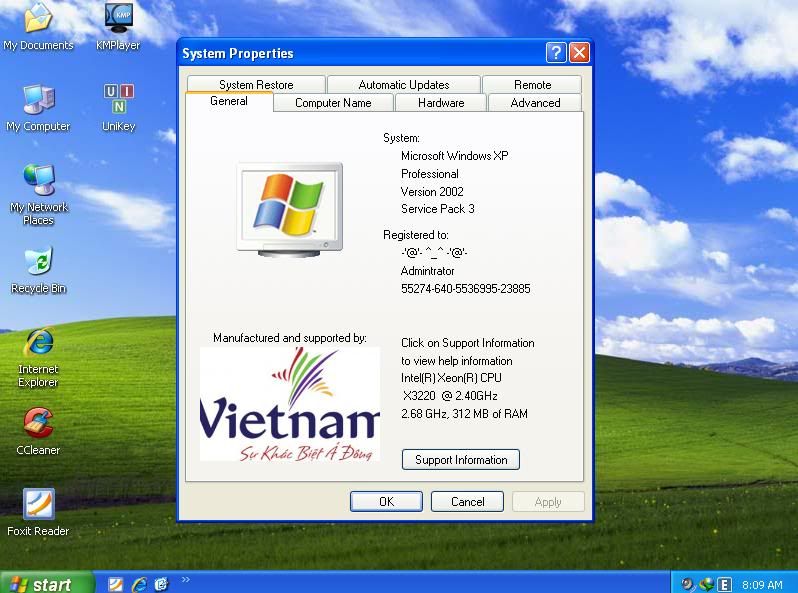The width and height of the screenshot is (798, 593).
Task: Click Support Information button
Action: tap(461, 460)
